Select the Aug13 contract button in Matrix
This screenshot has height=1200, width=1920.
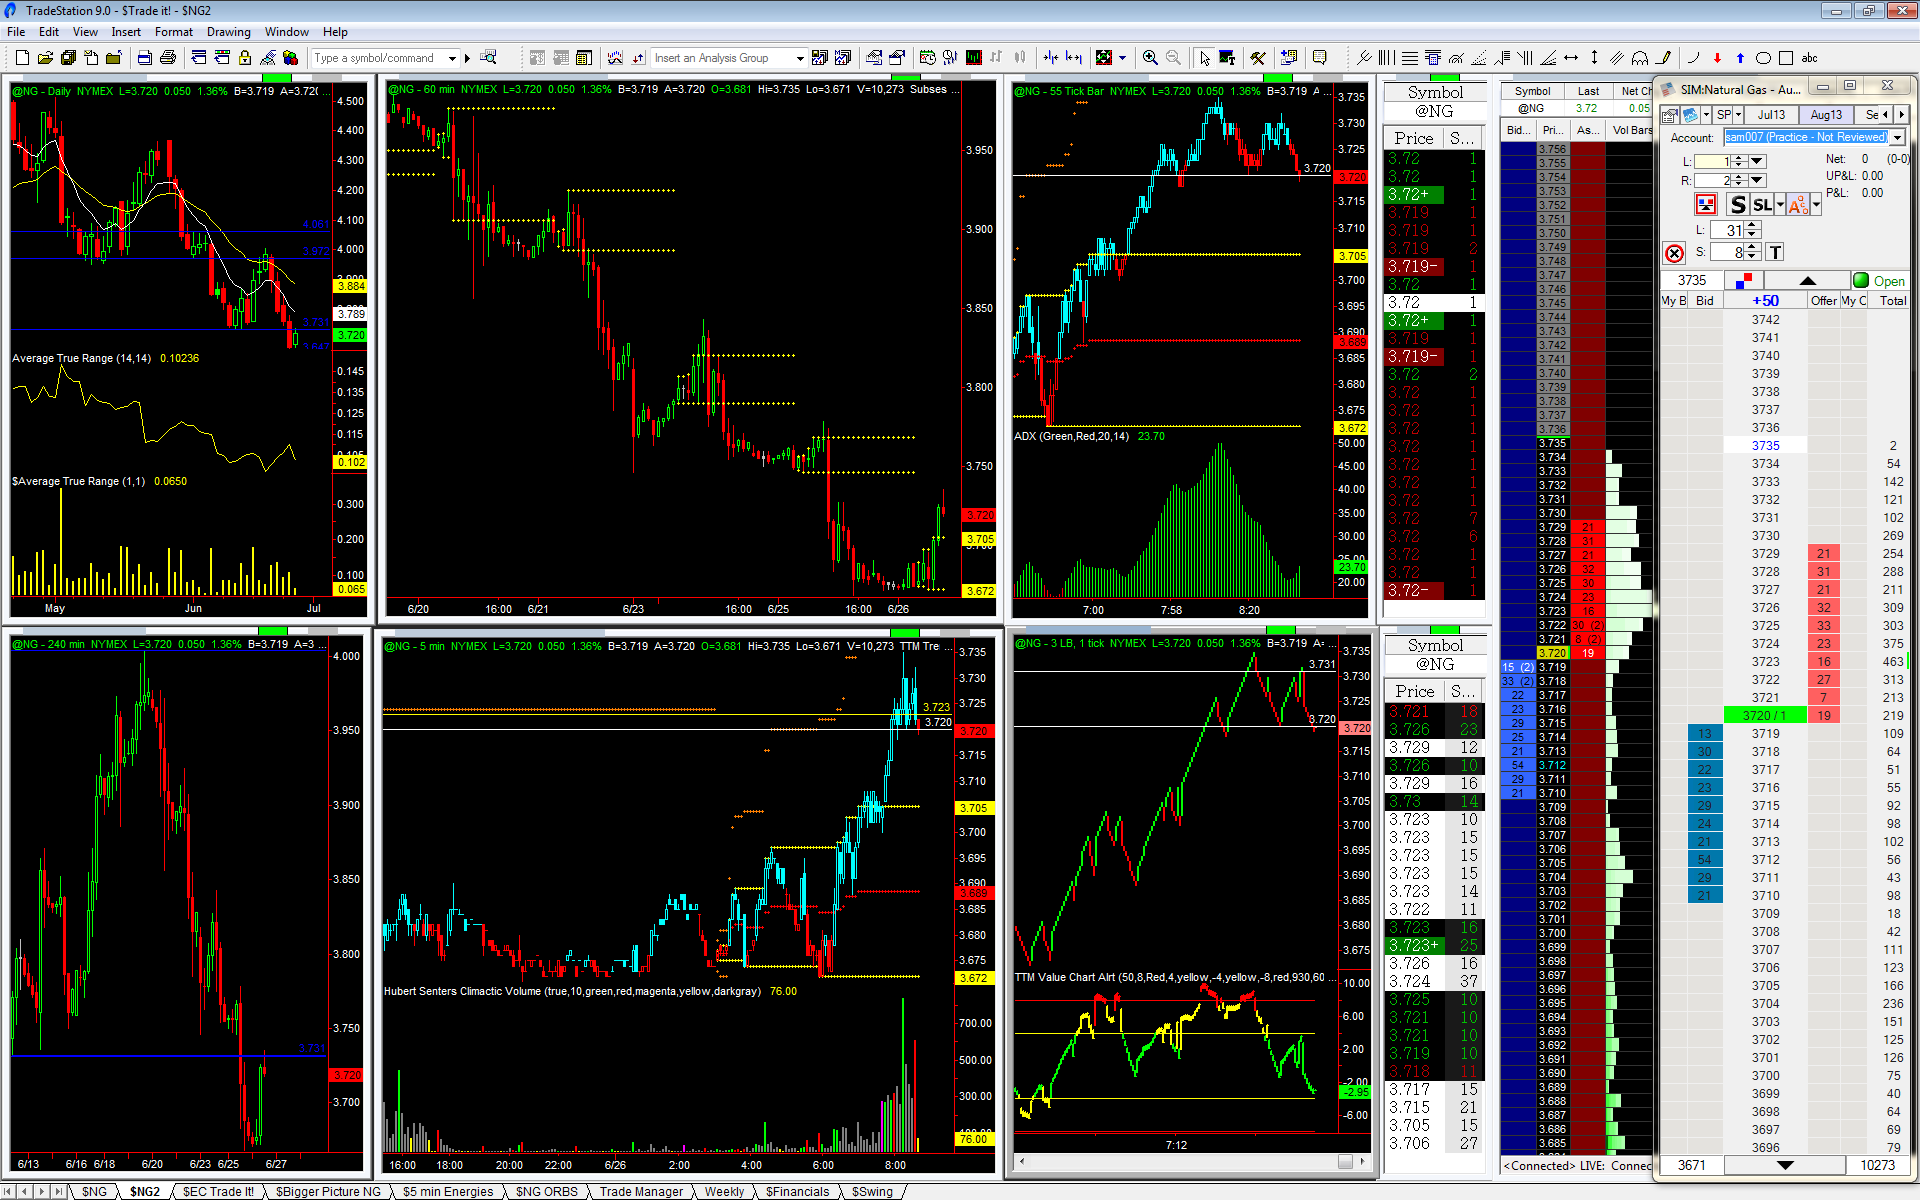(x=1826, y=115)
